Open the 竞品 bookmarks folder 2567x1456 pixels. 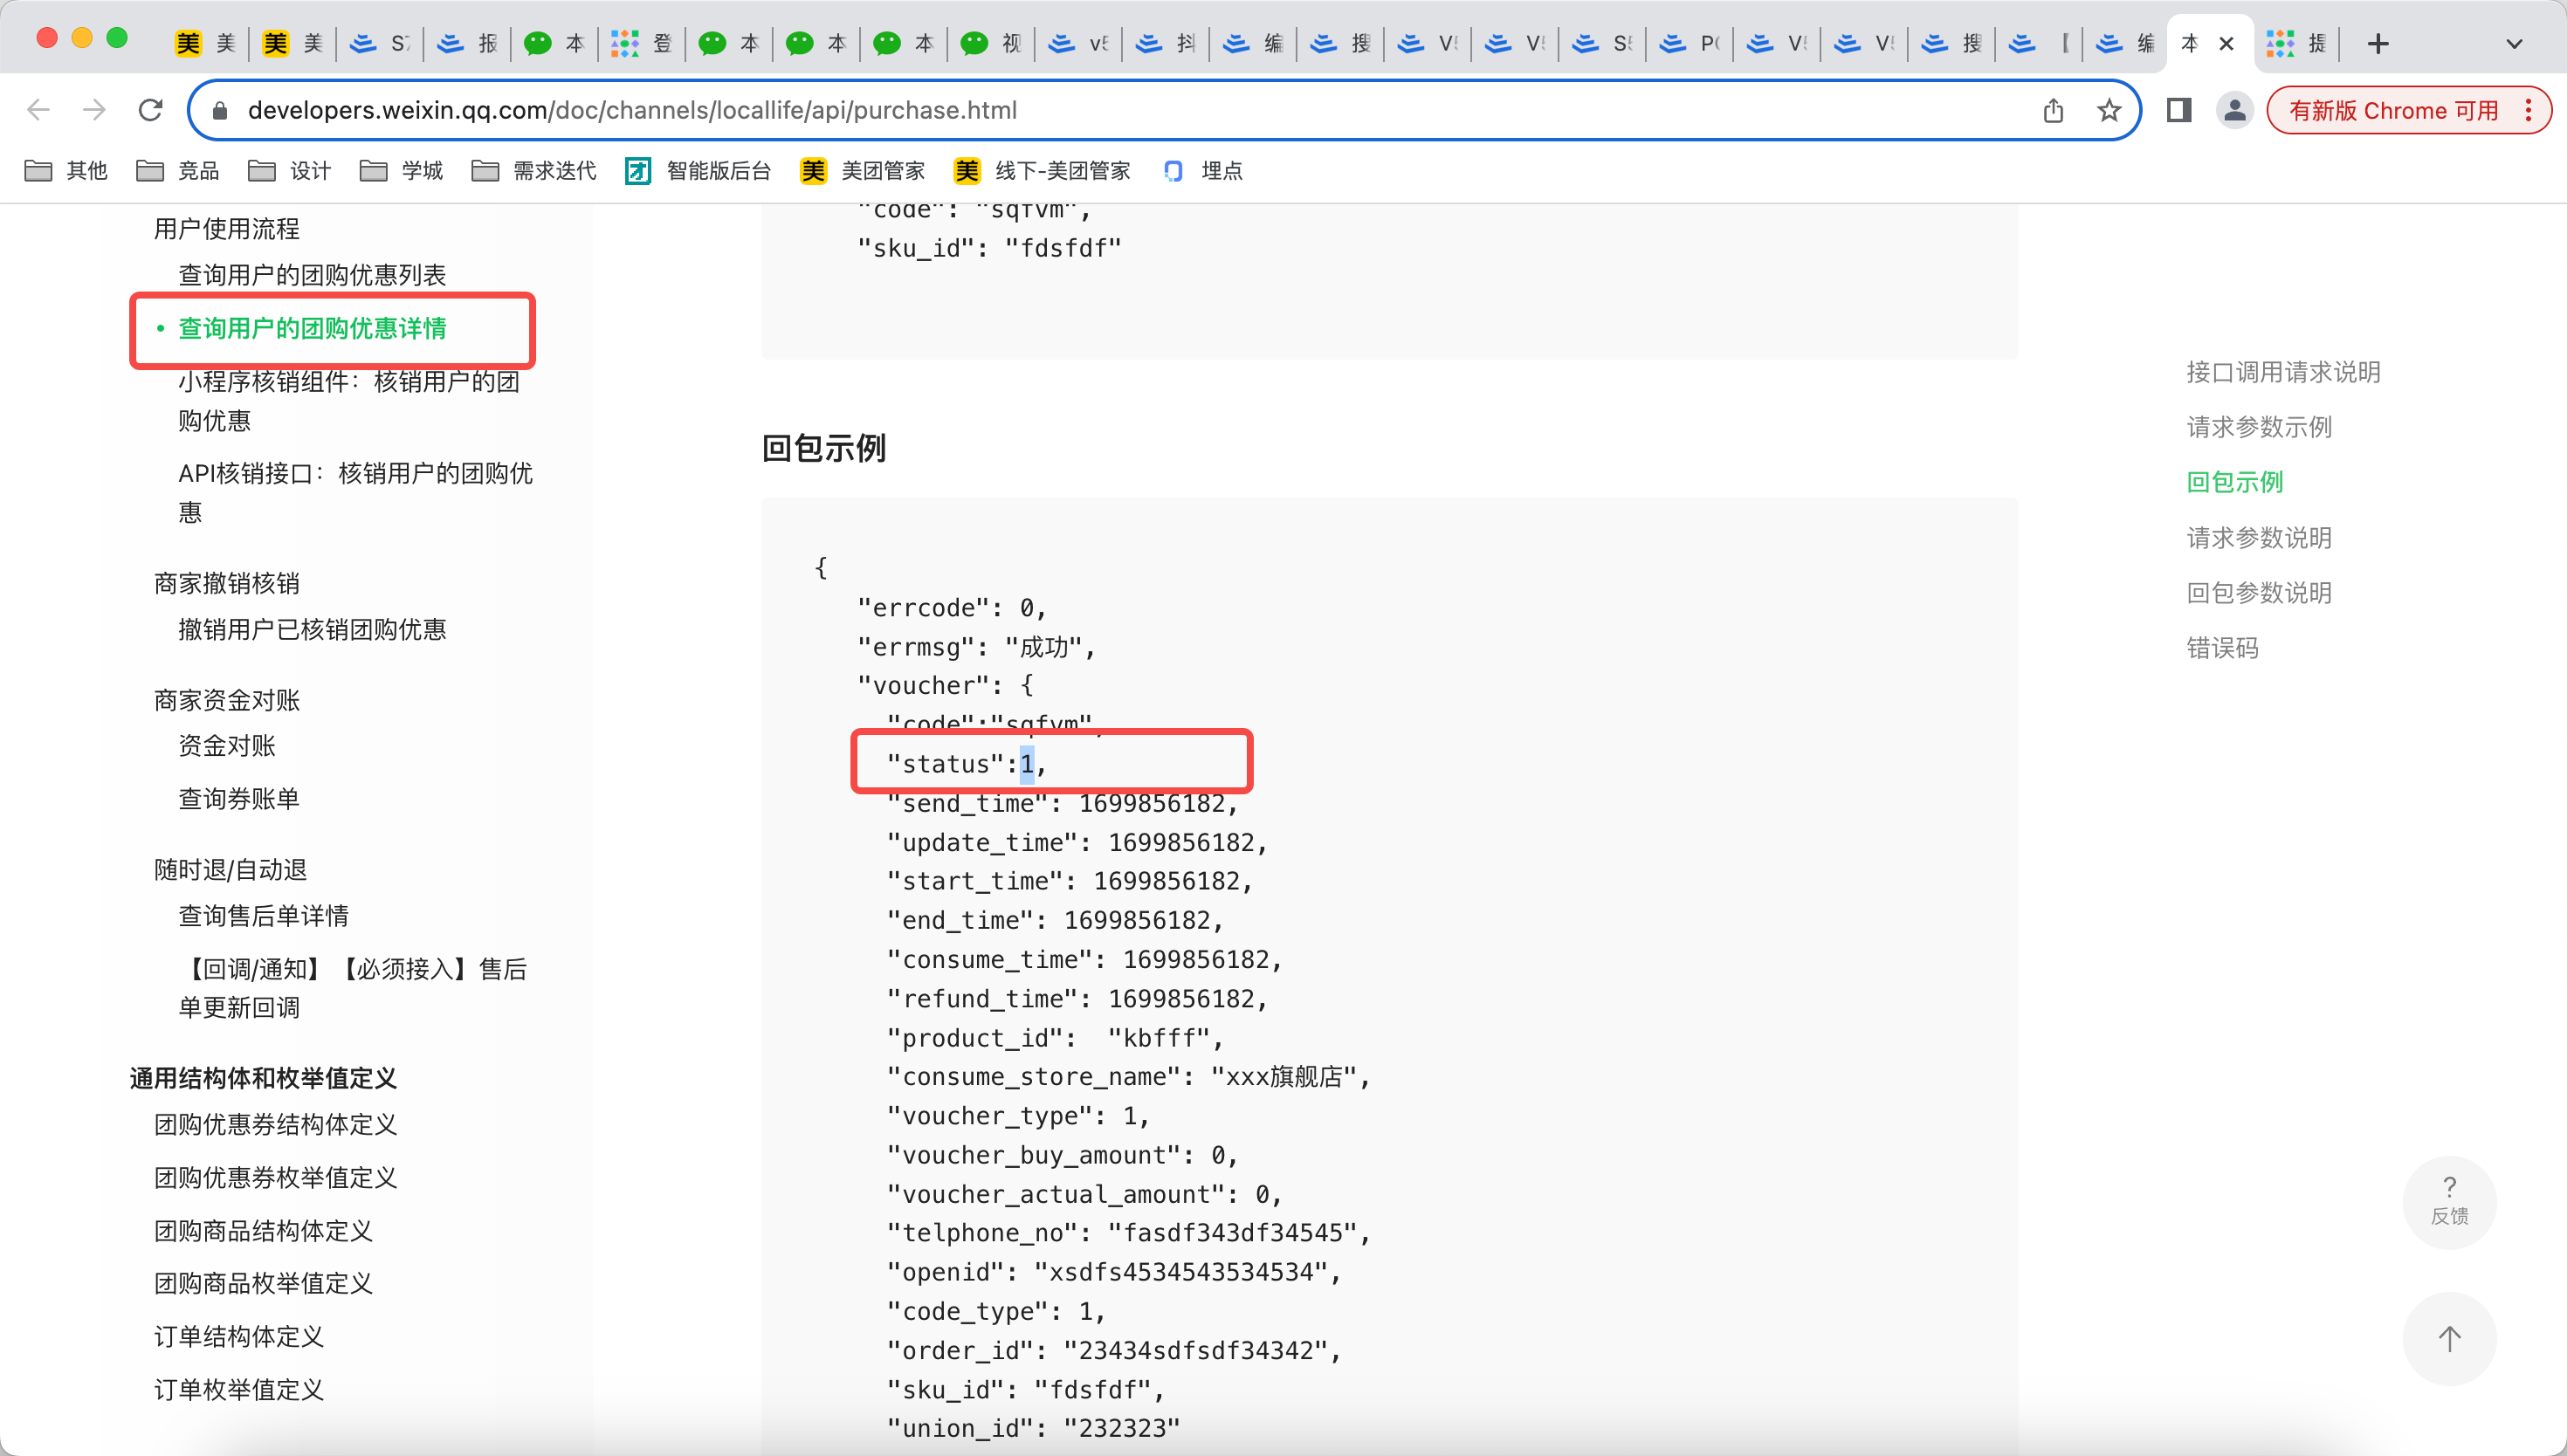pos(177,171)
